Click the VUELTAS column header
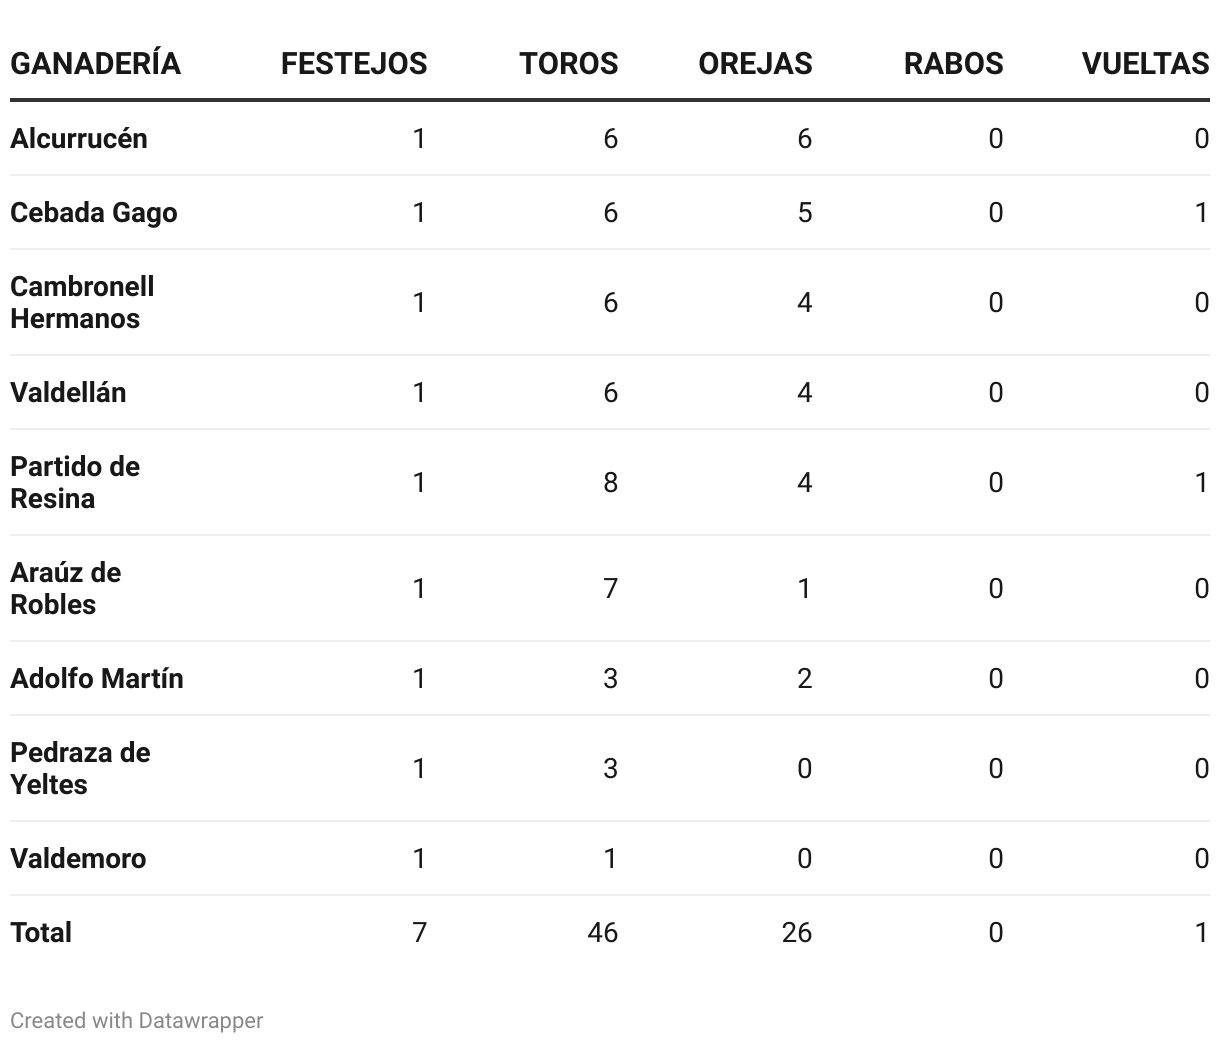 click(x=1145, y=64)
